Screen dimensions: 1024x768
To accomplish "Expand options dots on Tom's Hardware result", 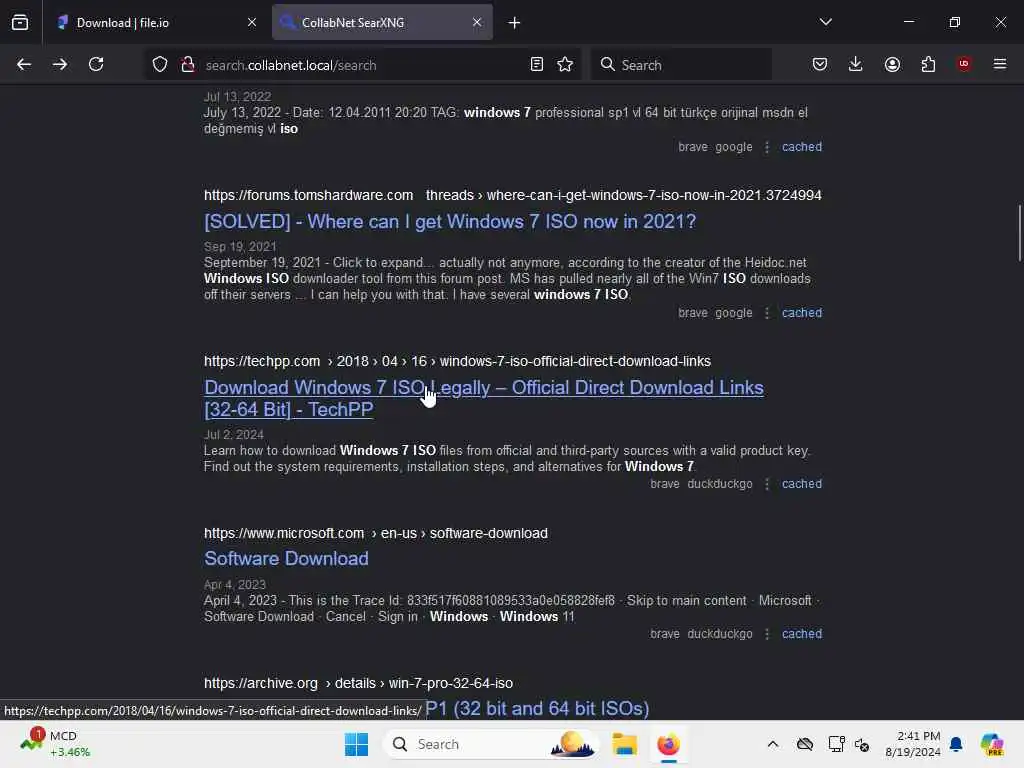I will point(767,313).
